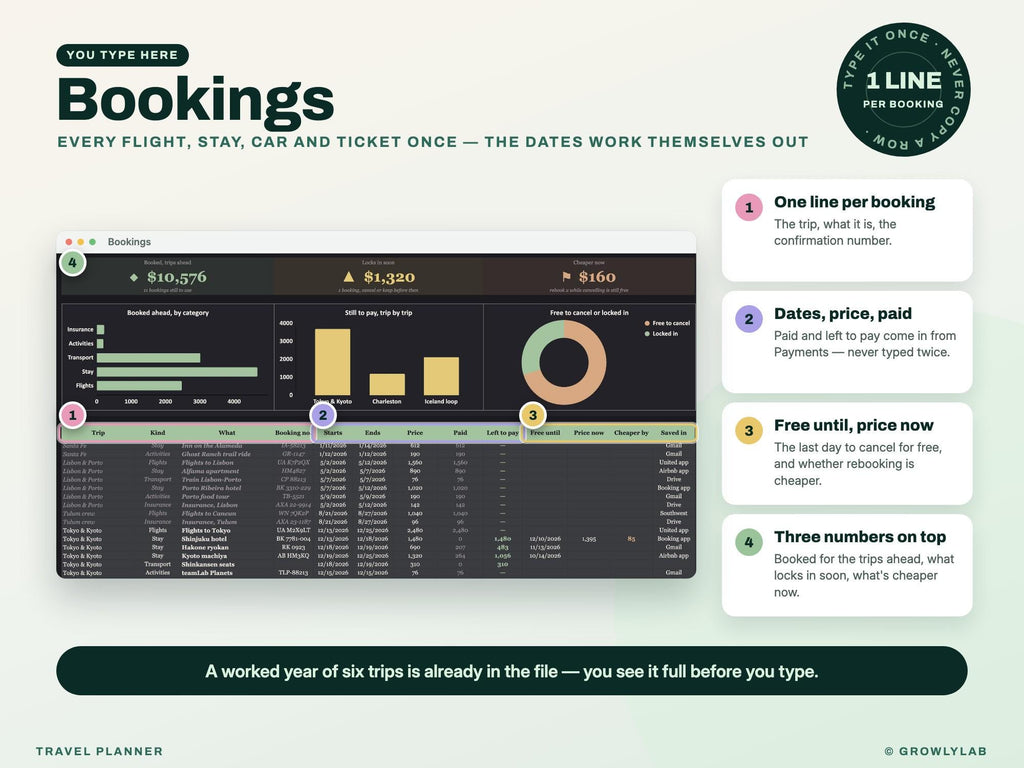Click the Free until column header
1024x768 pixels.
tap(545, 433)
